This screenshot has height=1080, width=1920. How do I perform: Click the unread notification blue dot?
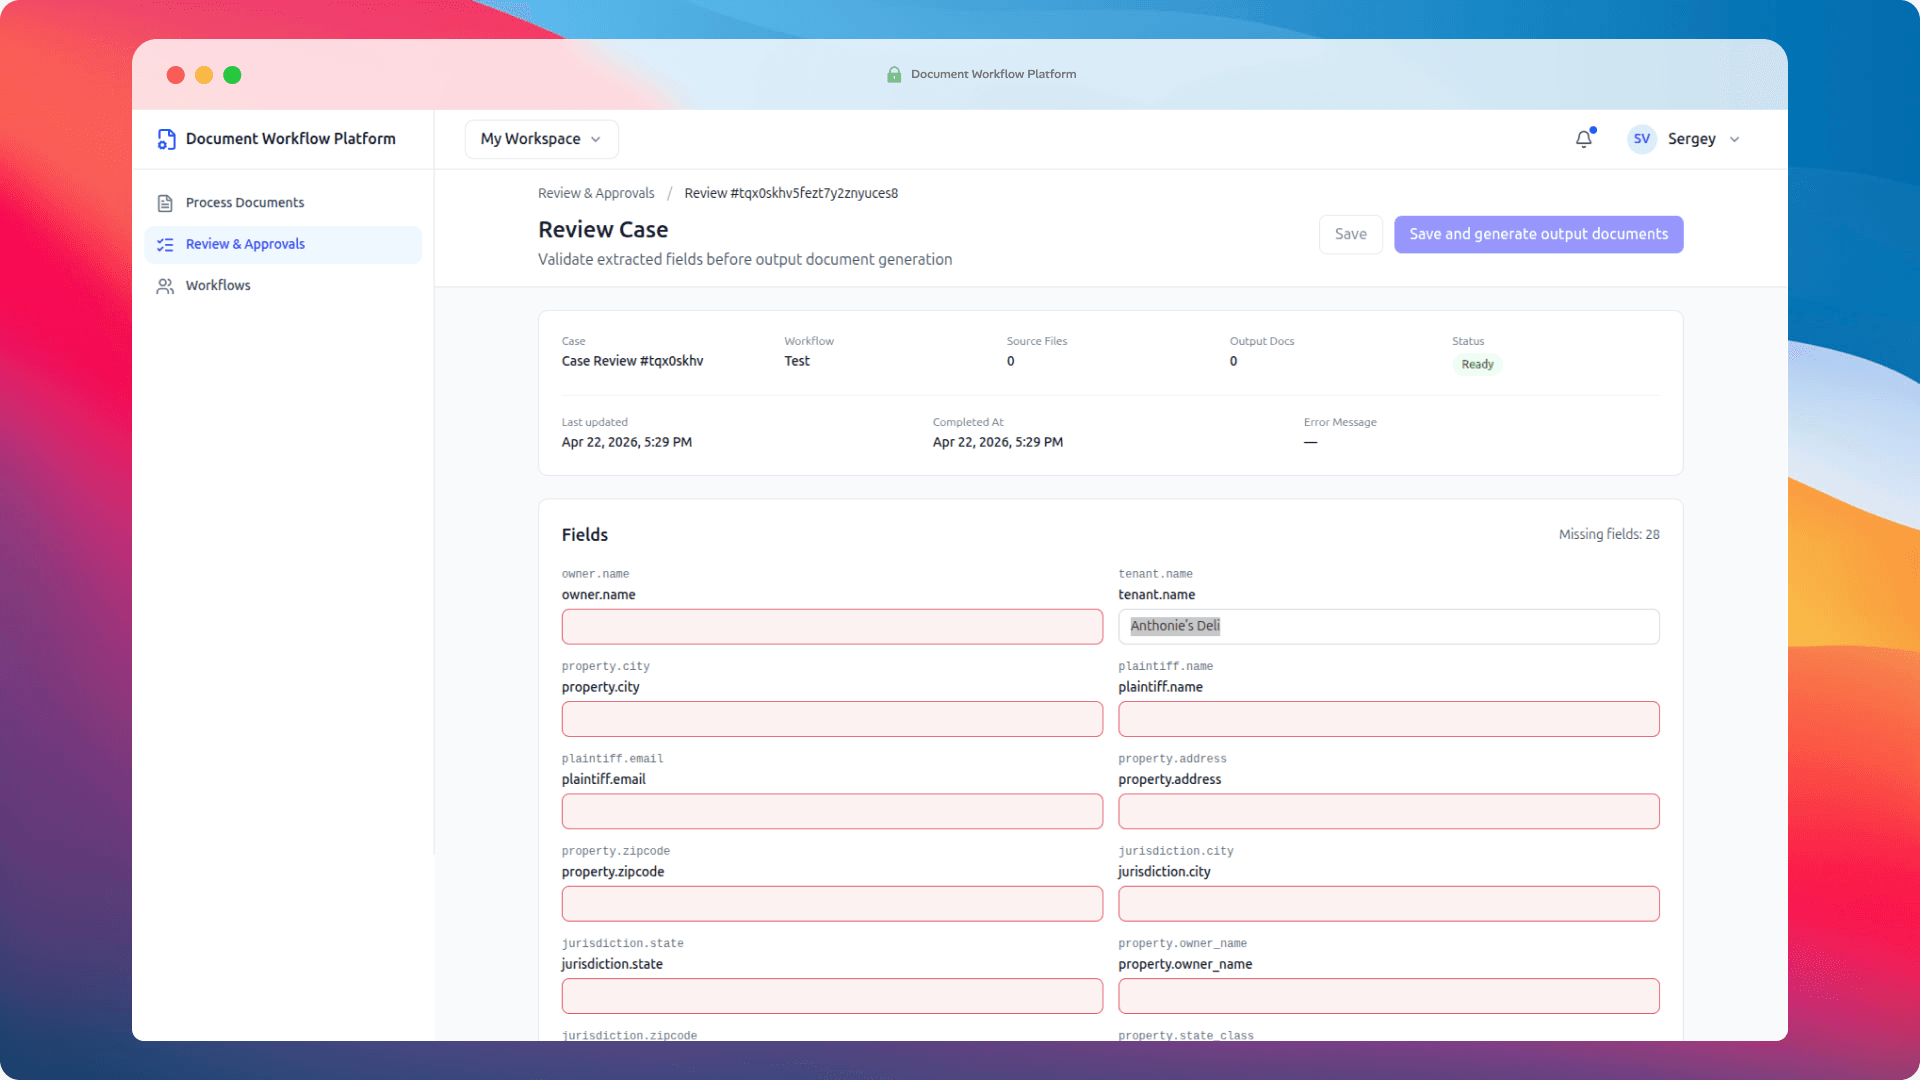click(x=1593, y=129)
